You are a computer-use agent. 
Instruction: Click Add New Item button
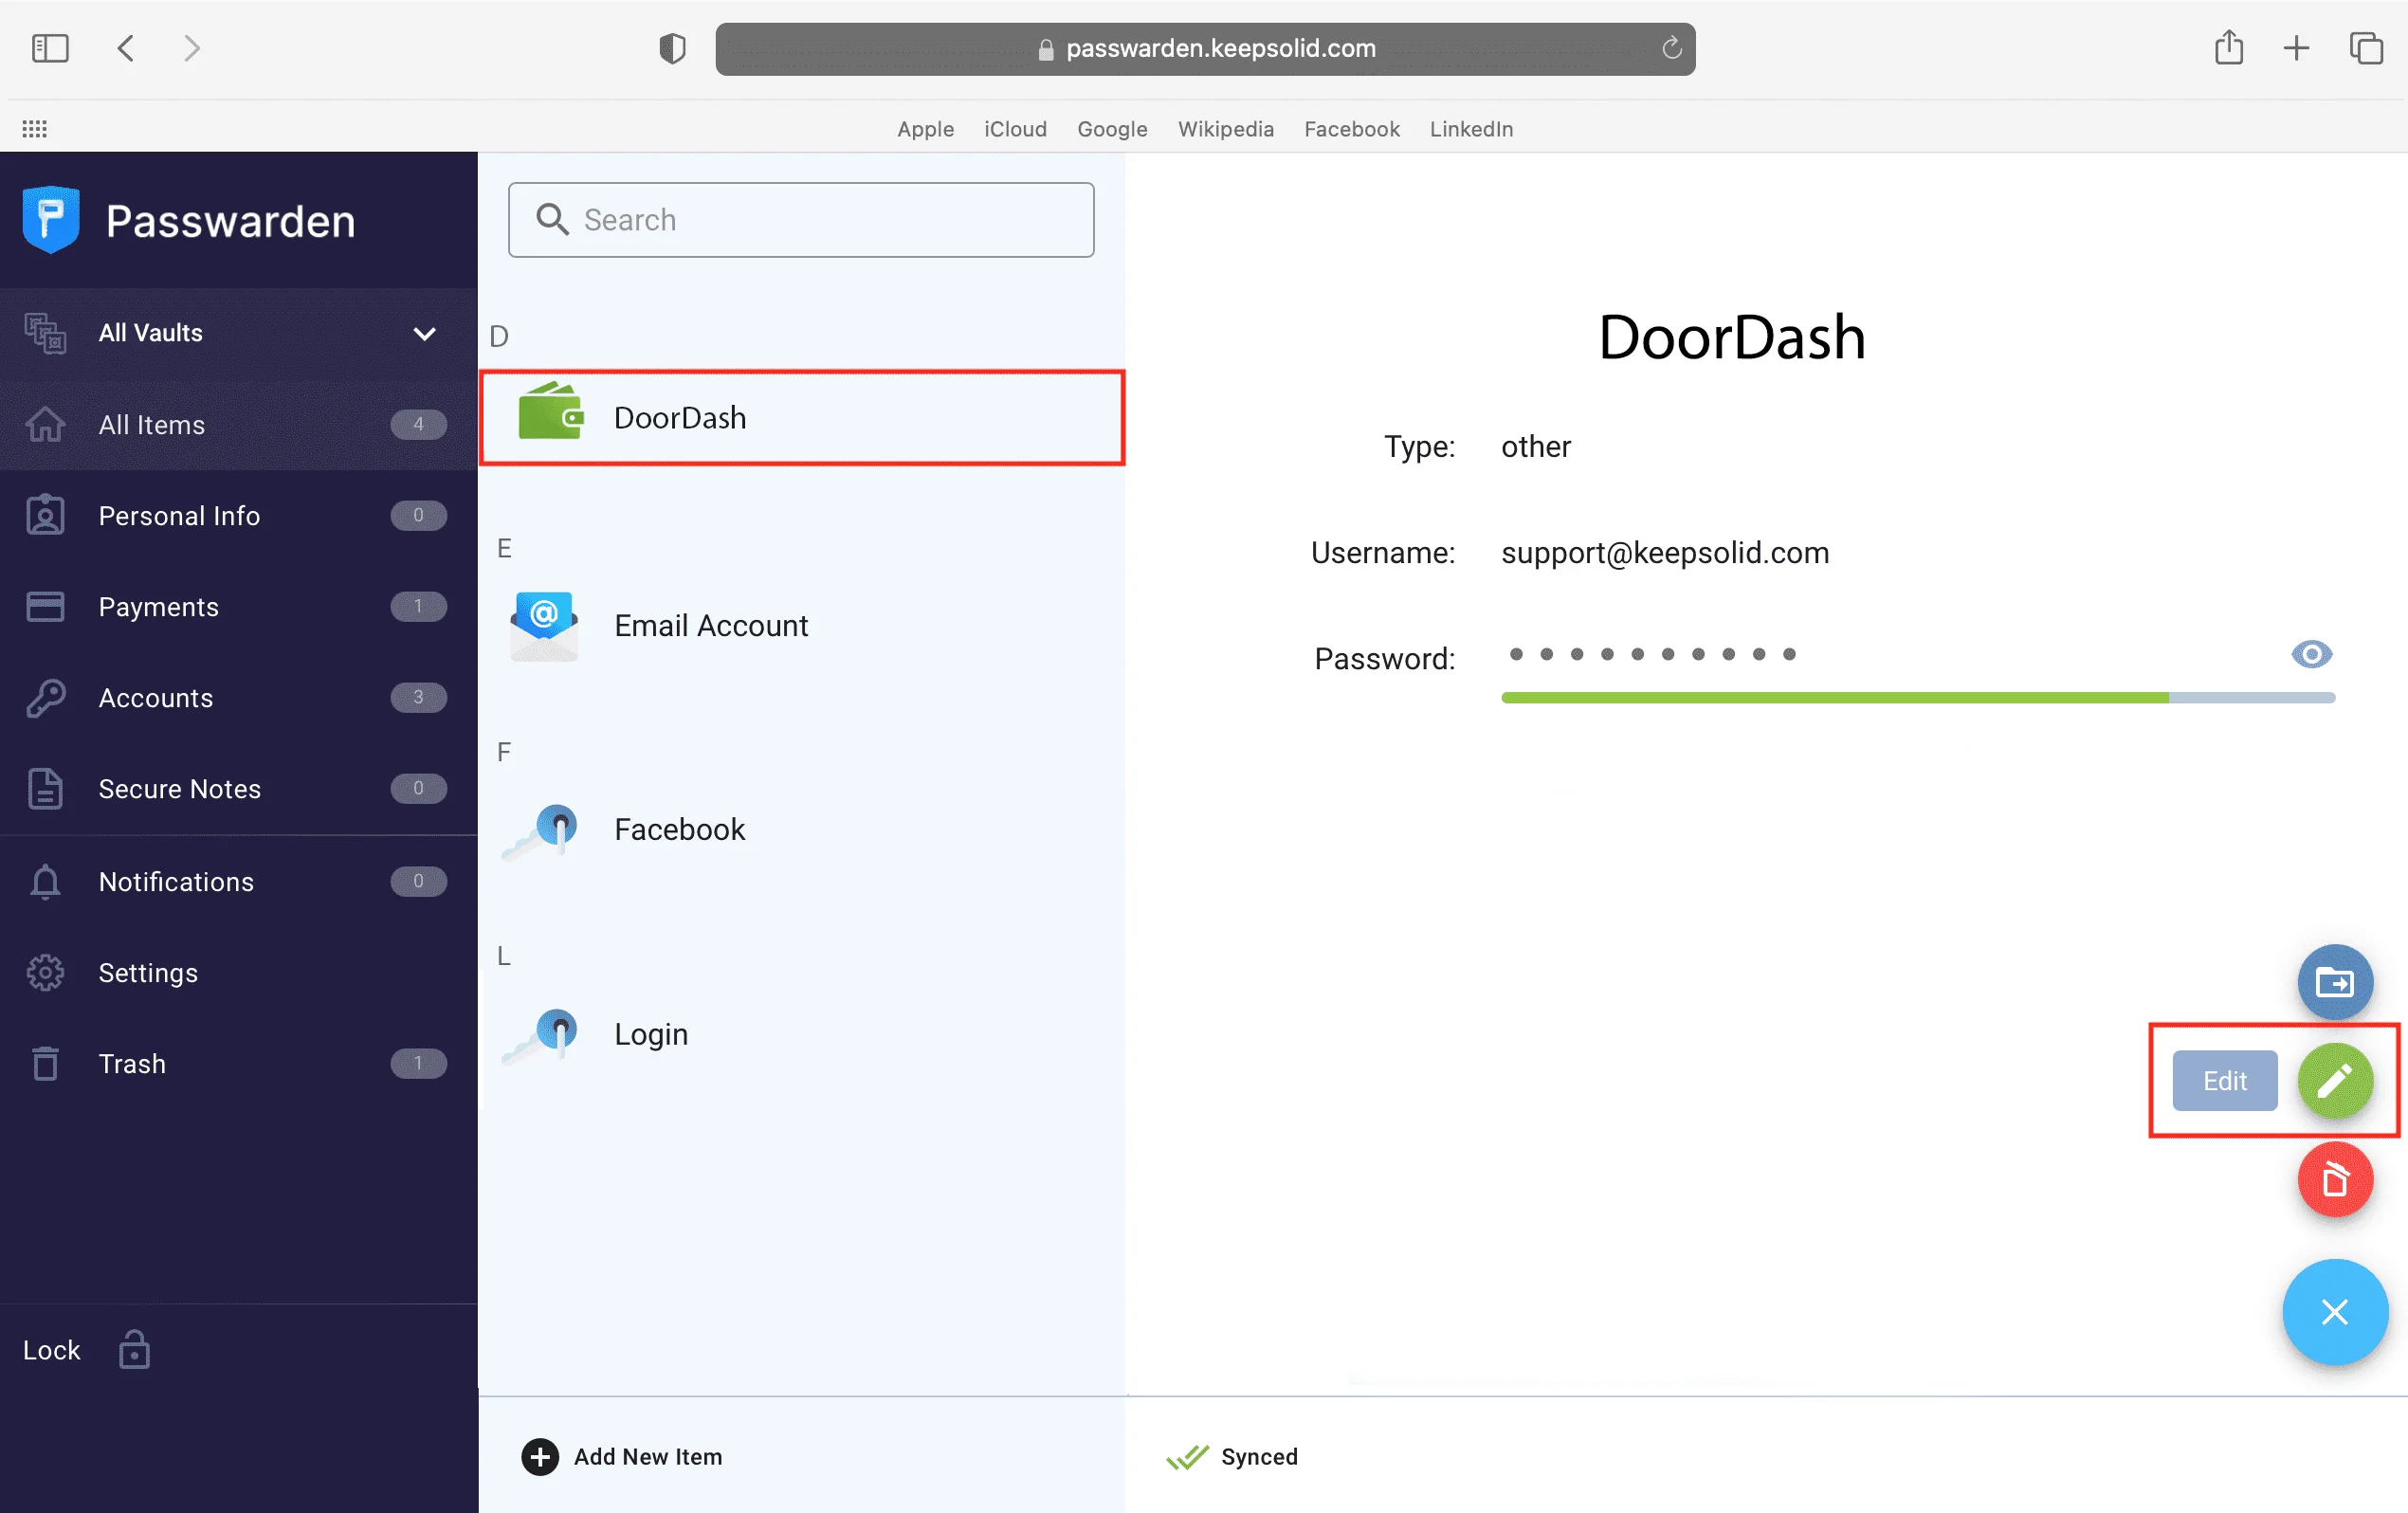click(622, 1456)
